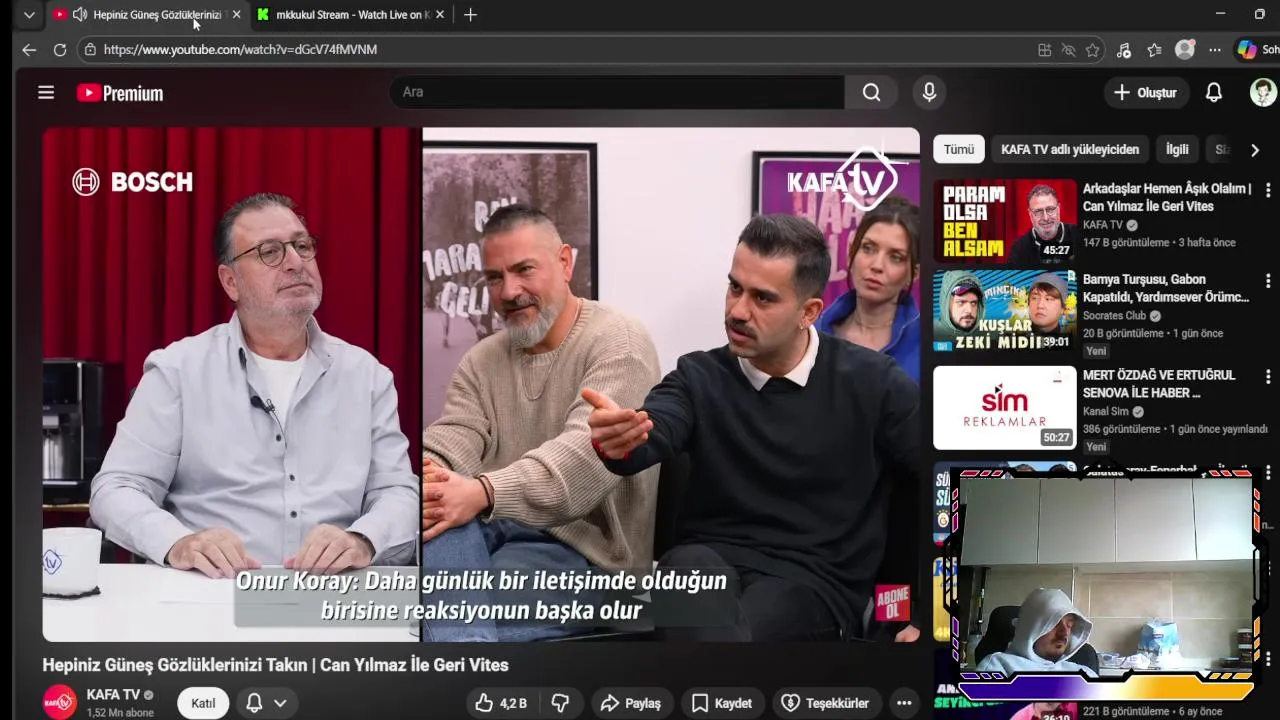The image size is (1280, 720).
Task: Open the Param Olsa Ben Alsam thumbnail
Action: point(1005,221)
